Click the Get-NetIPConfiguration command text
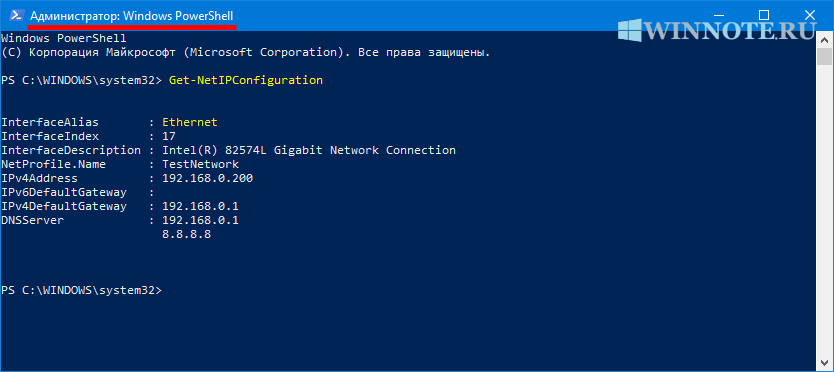The height and width of the screenshot is (372, 834). [246, 80]
